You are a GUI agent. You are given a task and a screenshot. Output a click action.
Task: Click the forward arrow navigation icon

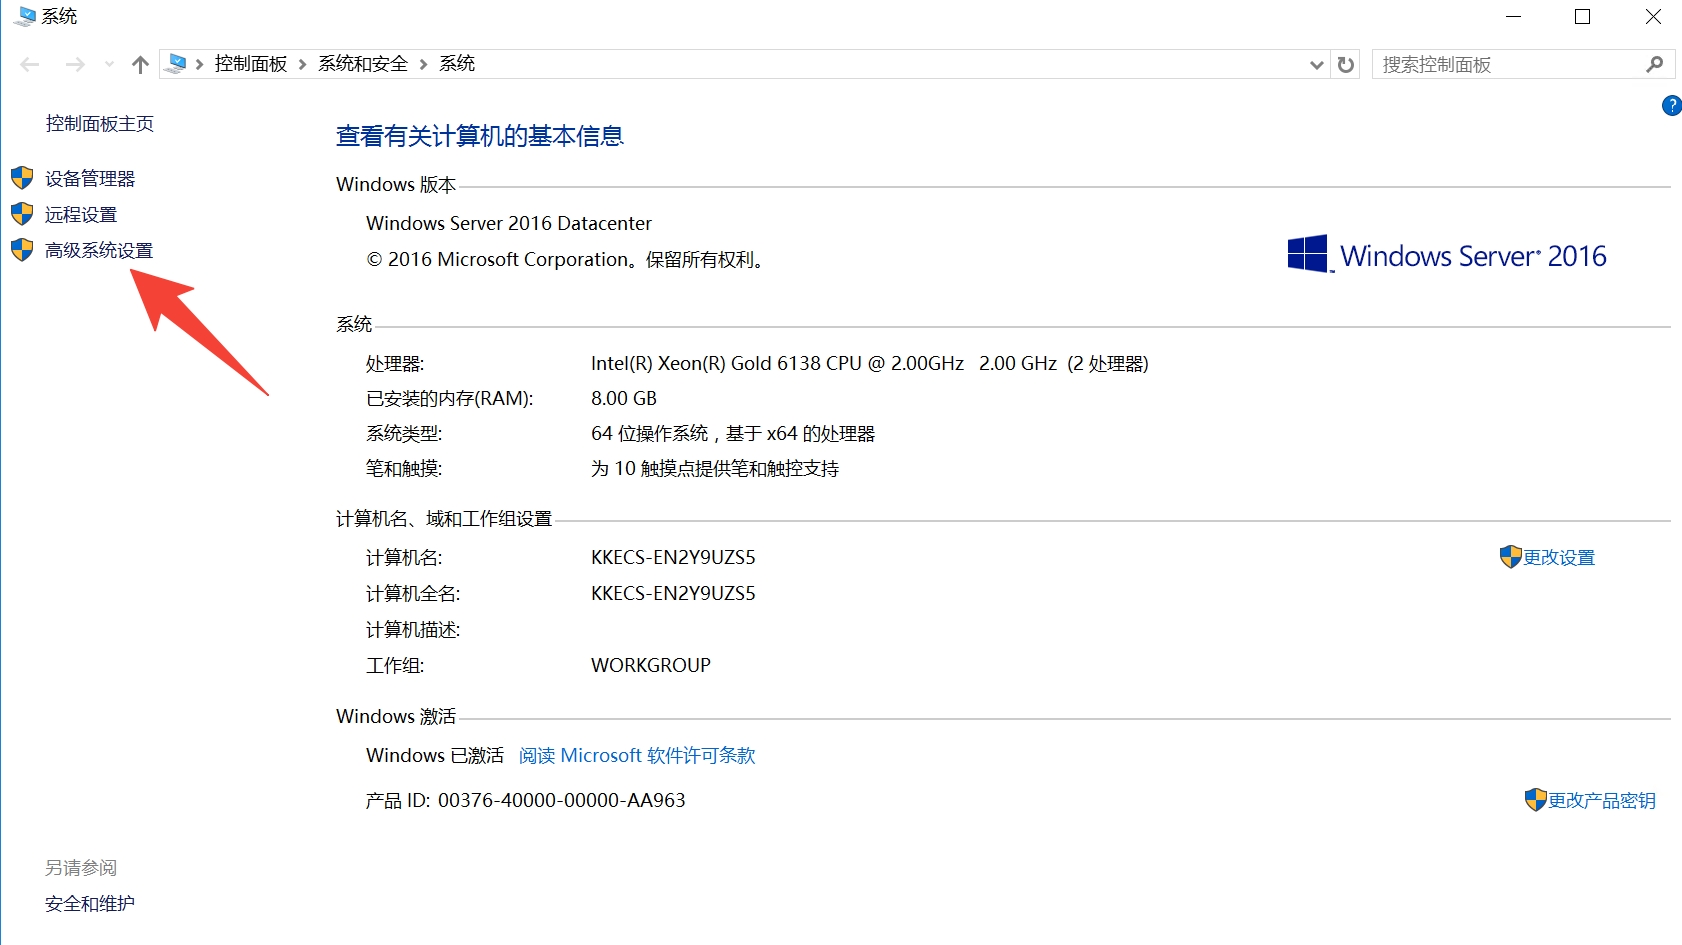[75, 65]
